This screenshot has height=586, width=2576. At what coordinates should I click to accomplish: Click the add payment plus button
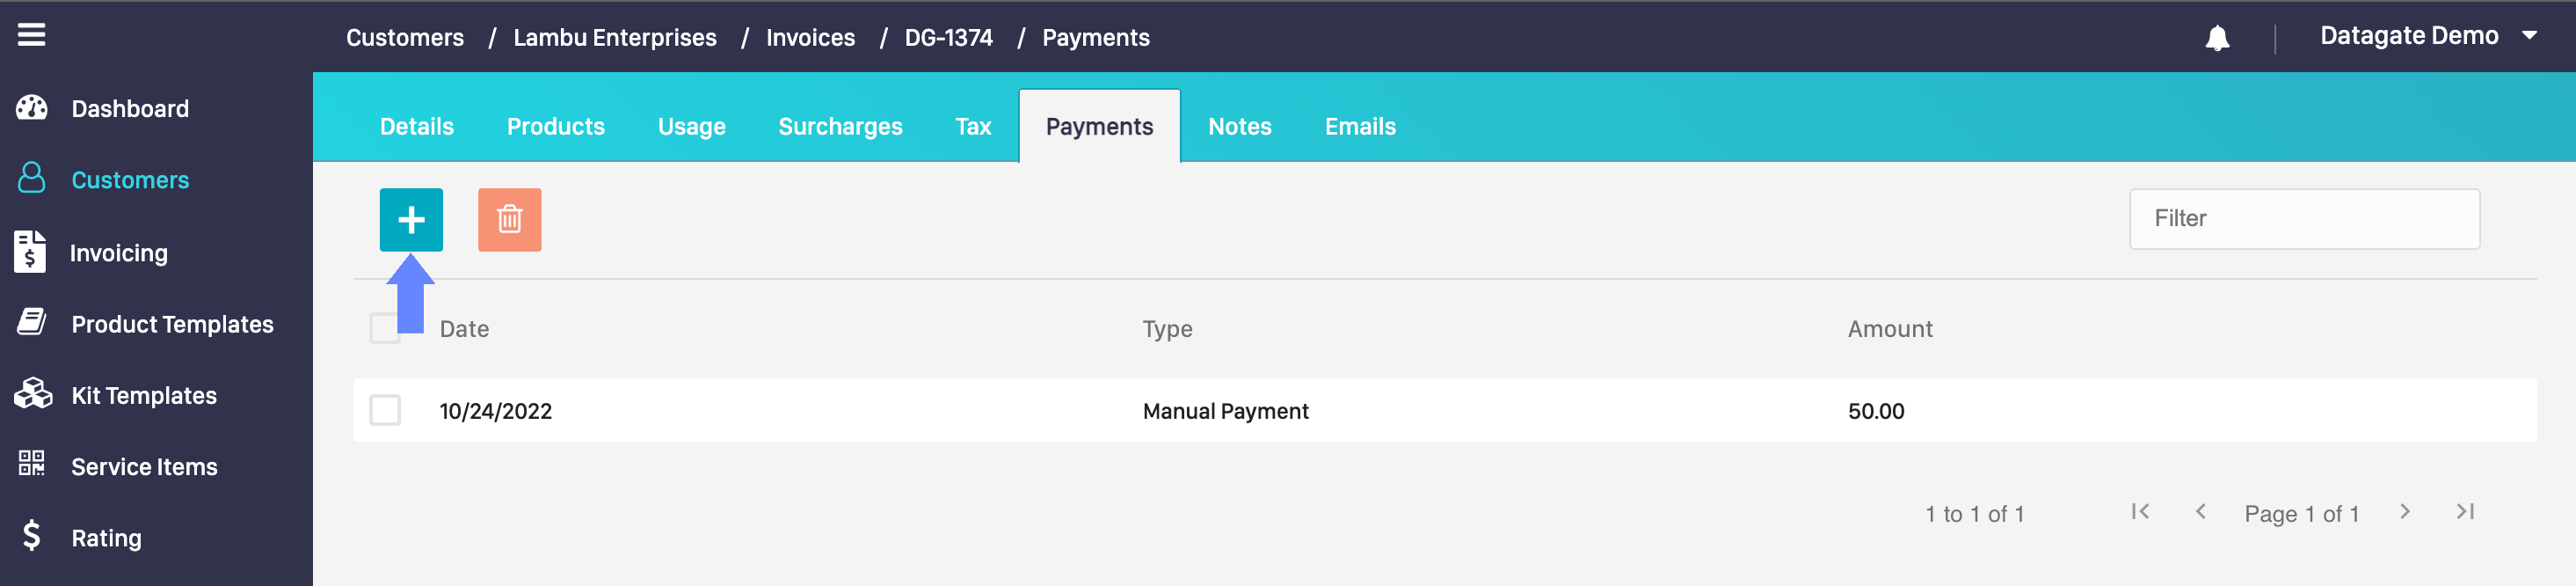point(410,220)
